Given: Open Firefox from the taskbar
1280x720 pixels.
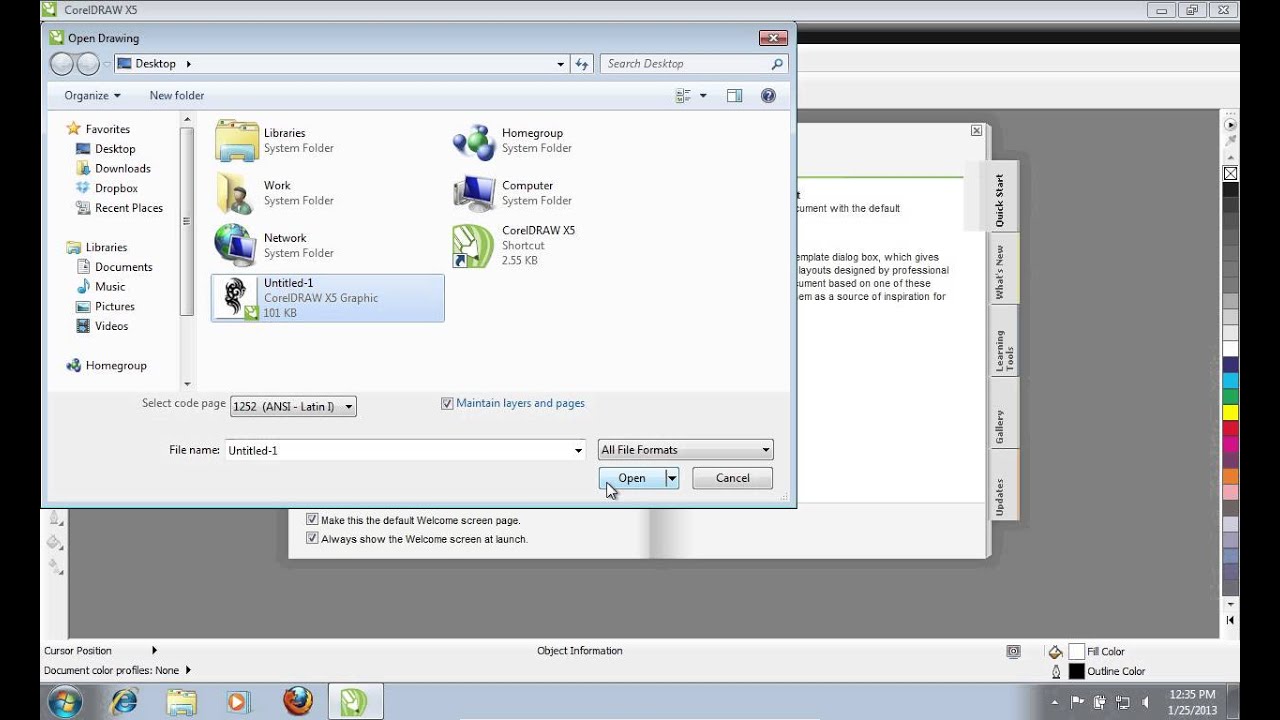Looking at the screenshot, I should pos(297,702).
